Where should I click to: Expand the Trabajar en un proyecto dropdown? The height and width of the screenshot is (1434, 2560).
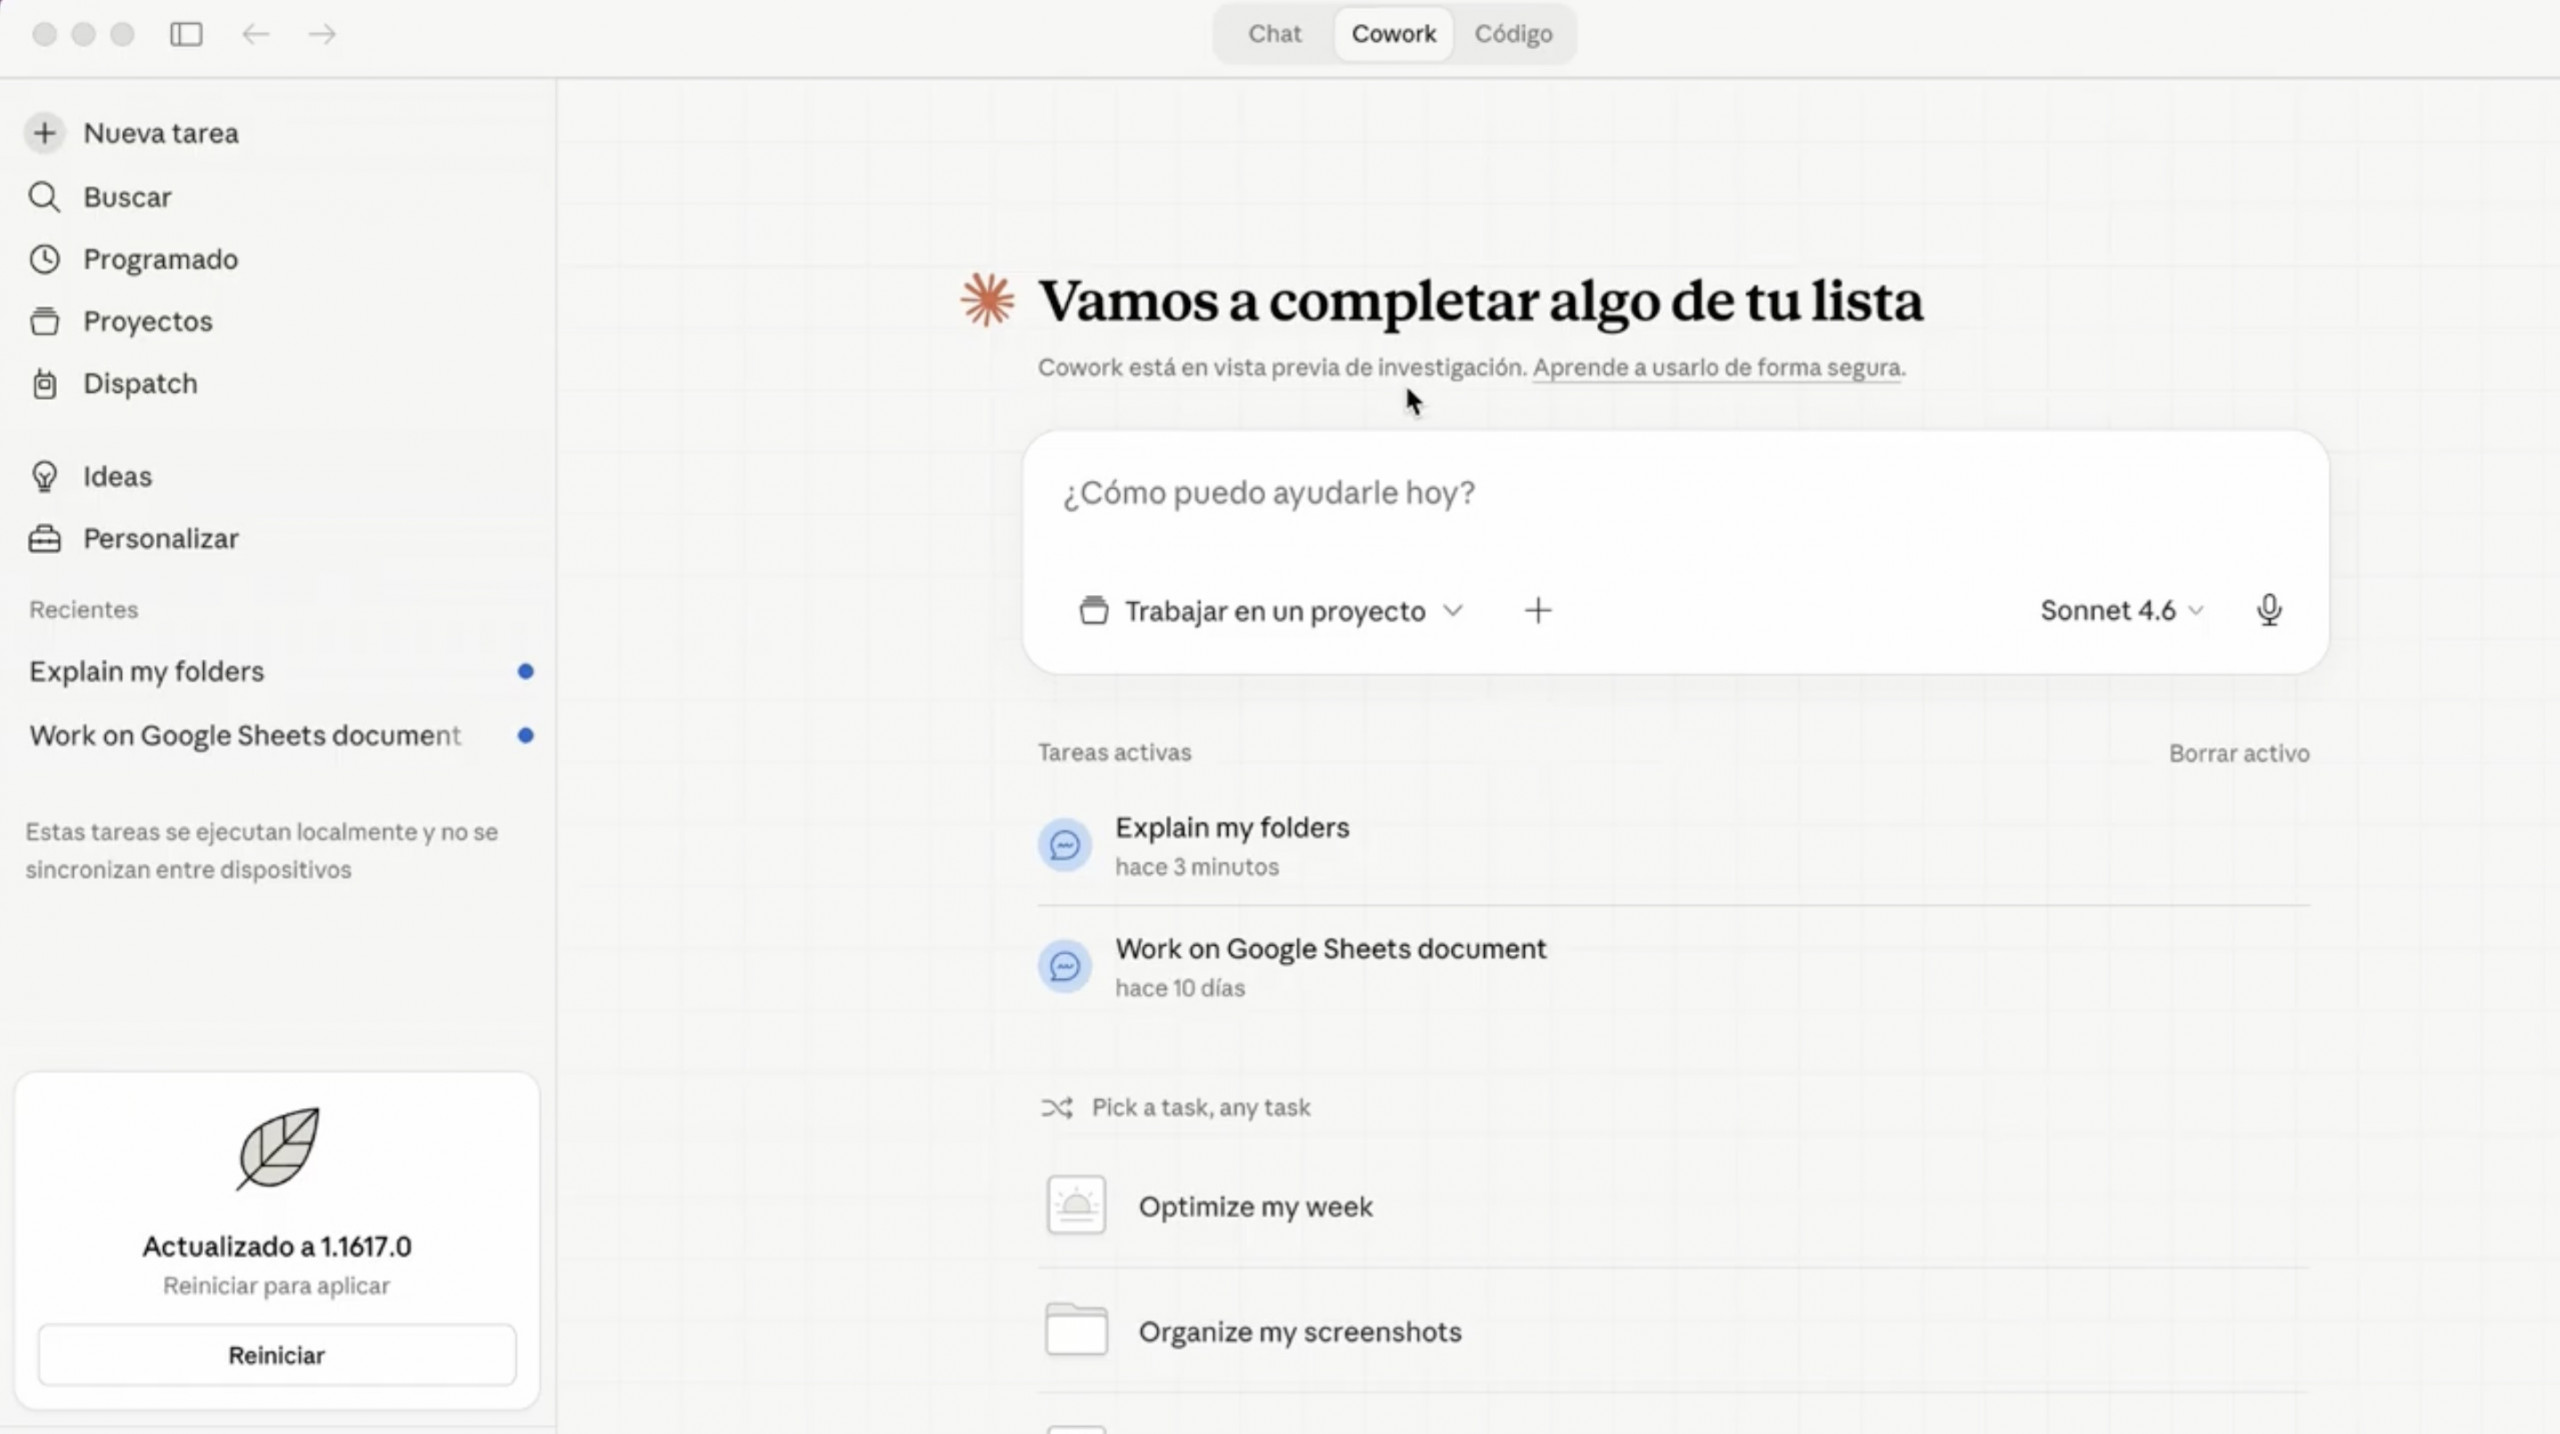(x=1272, y=611)
